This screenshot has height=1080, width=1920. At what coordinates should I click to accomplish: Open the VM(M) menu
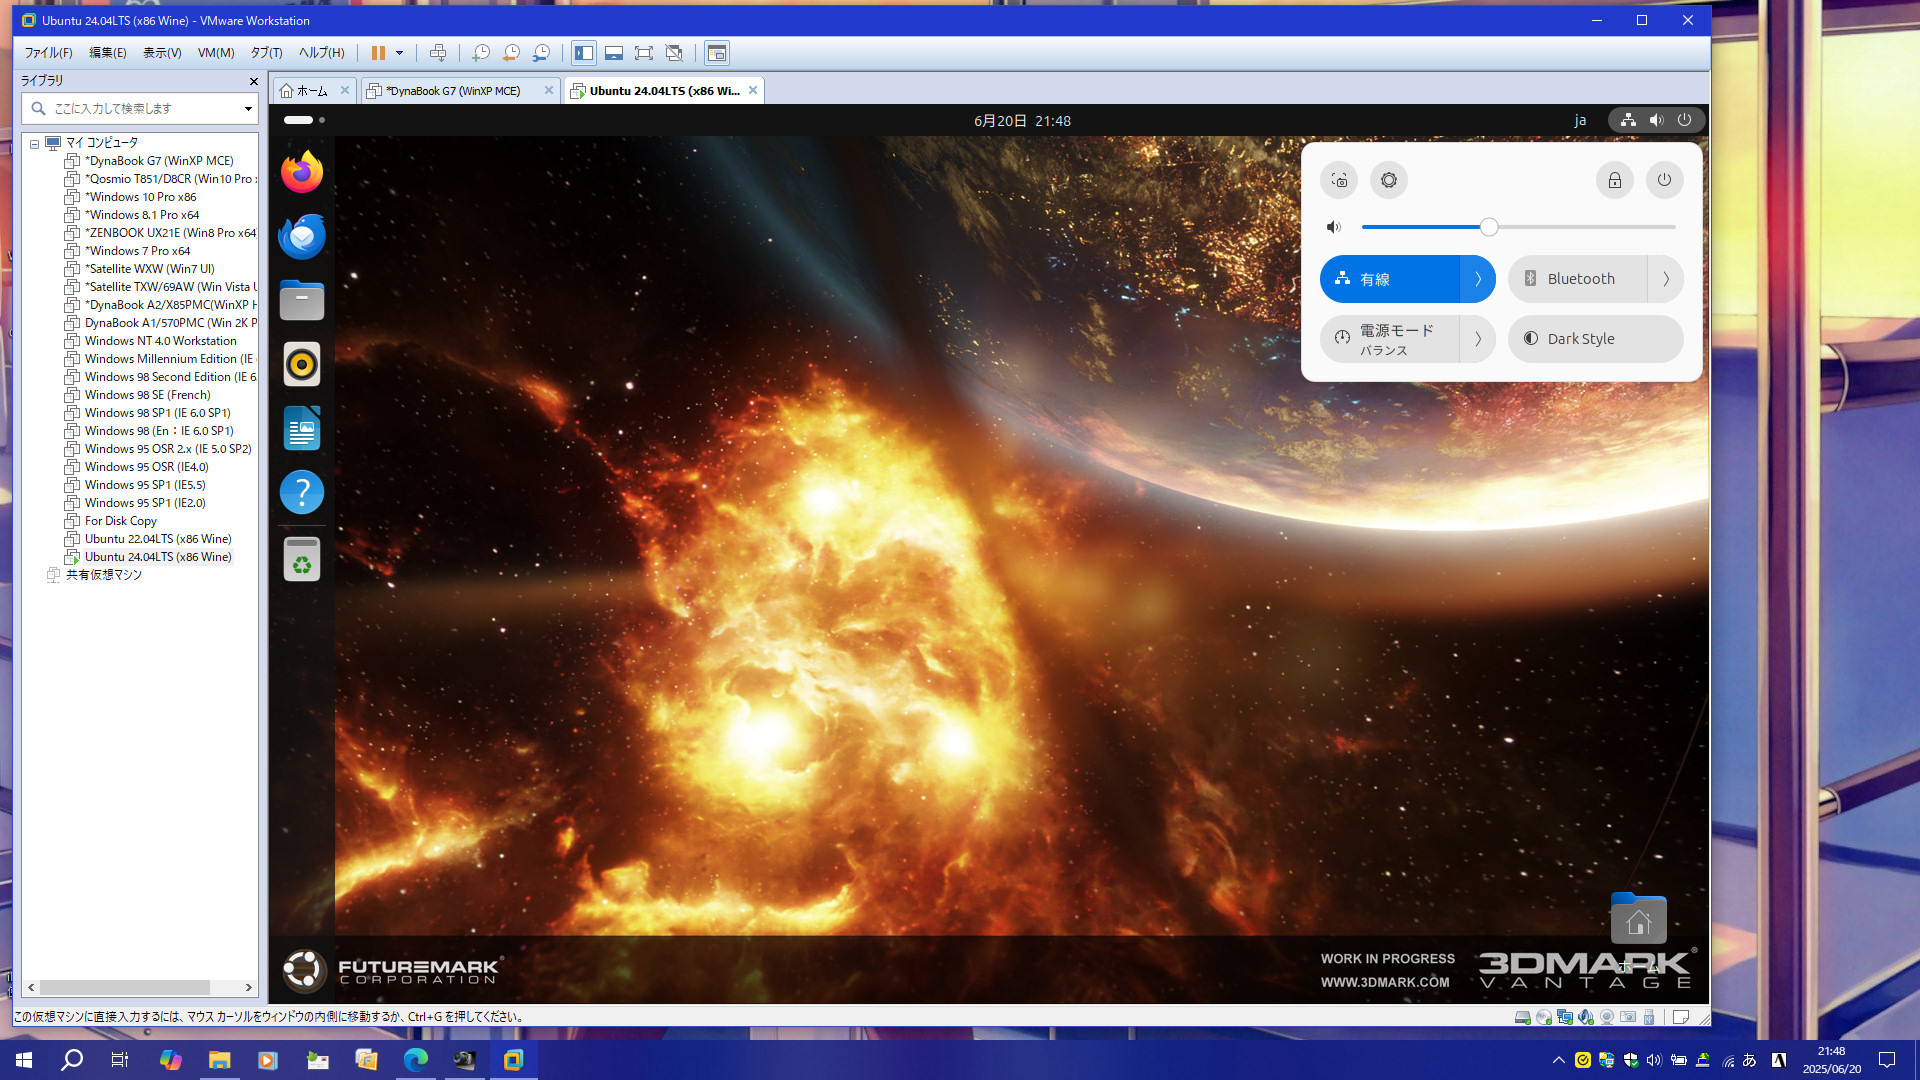click(x=216, y=53)
